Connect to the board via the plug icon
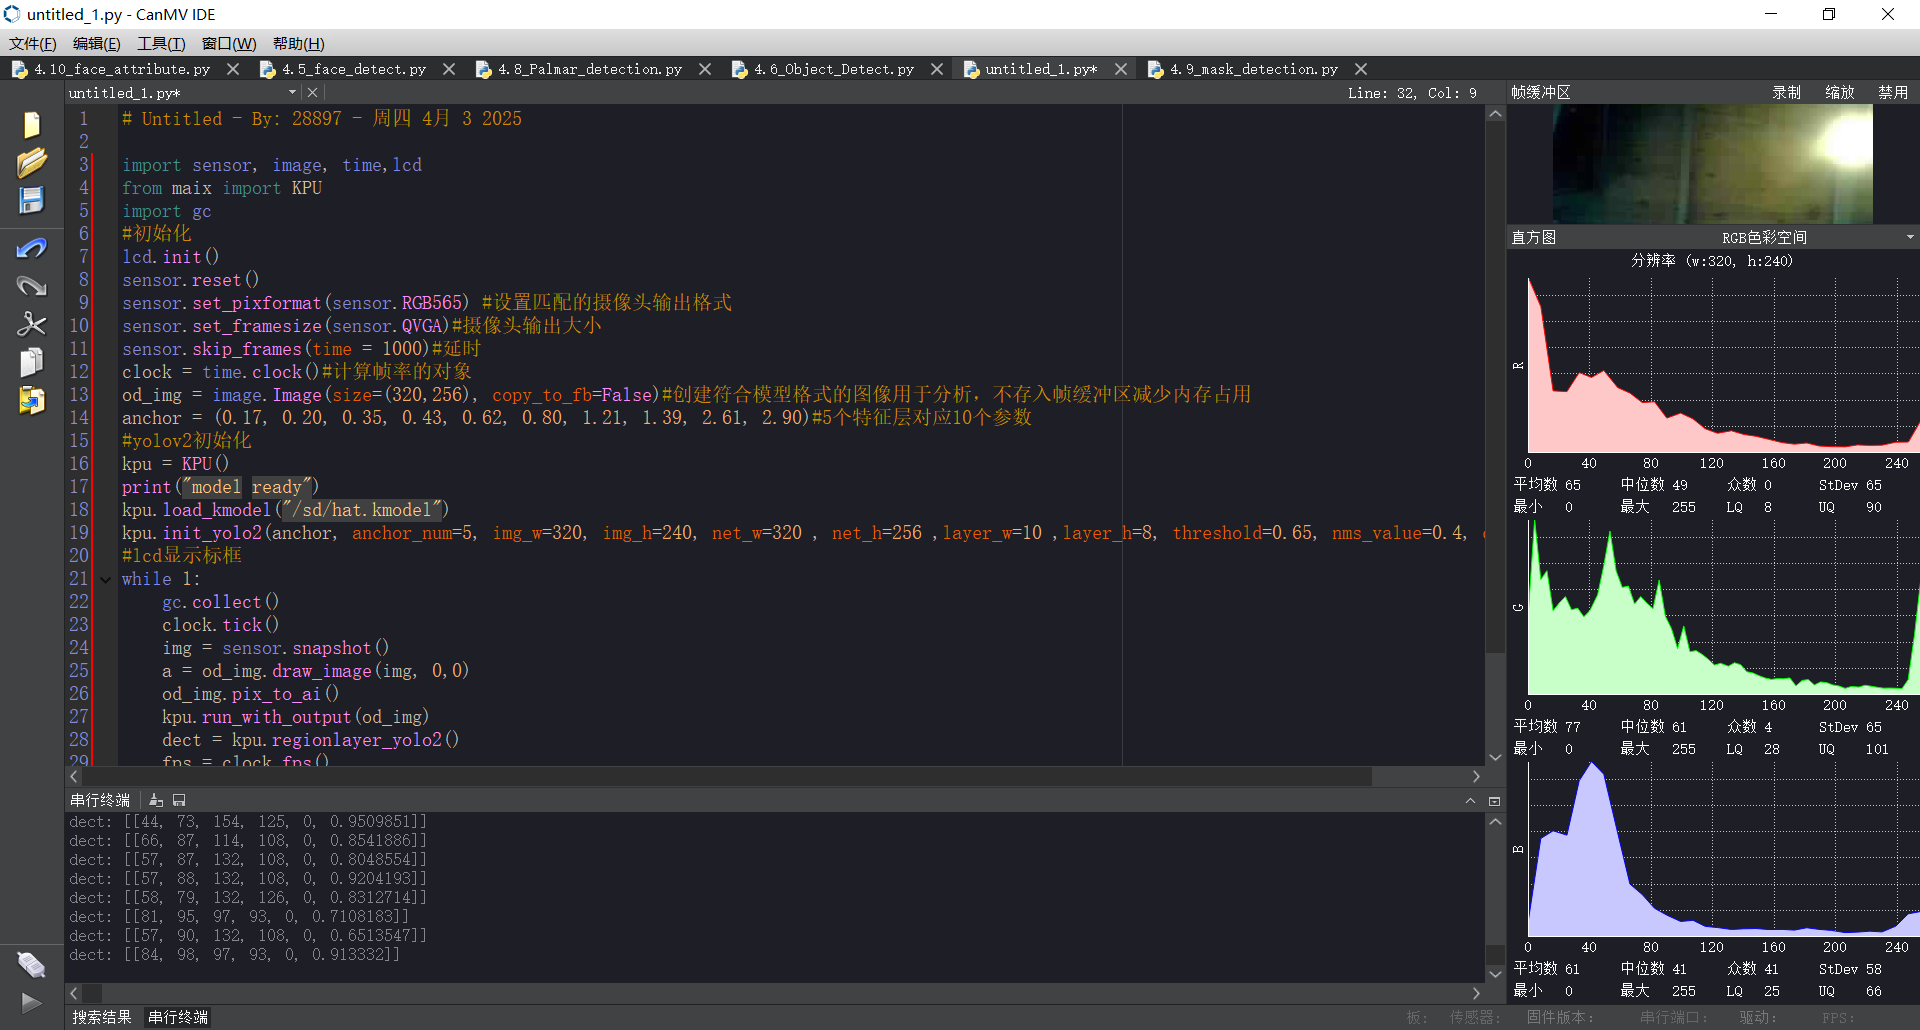The image size is (1920, 1030). tap(31, 965)
